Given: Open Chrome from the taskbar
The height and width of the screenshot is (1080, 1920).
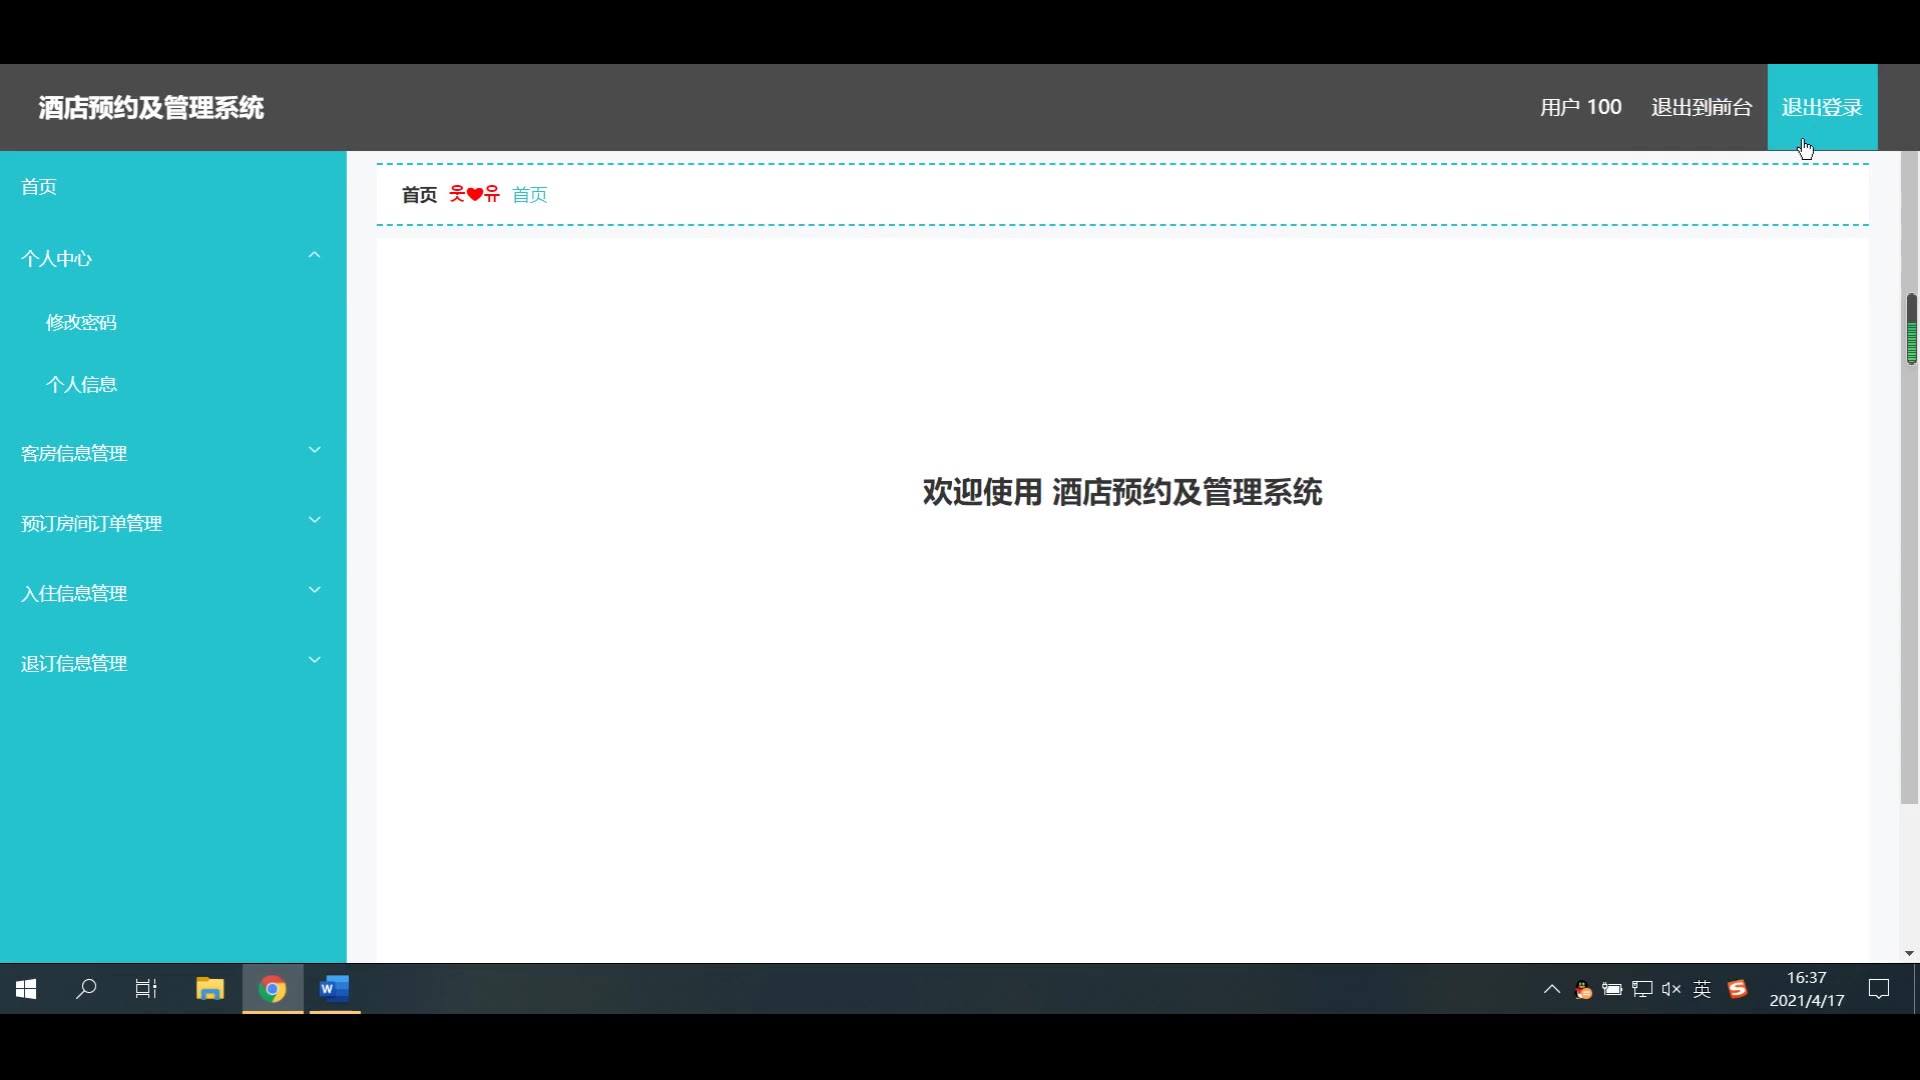Looking at the screenshot, I should 272,989.
